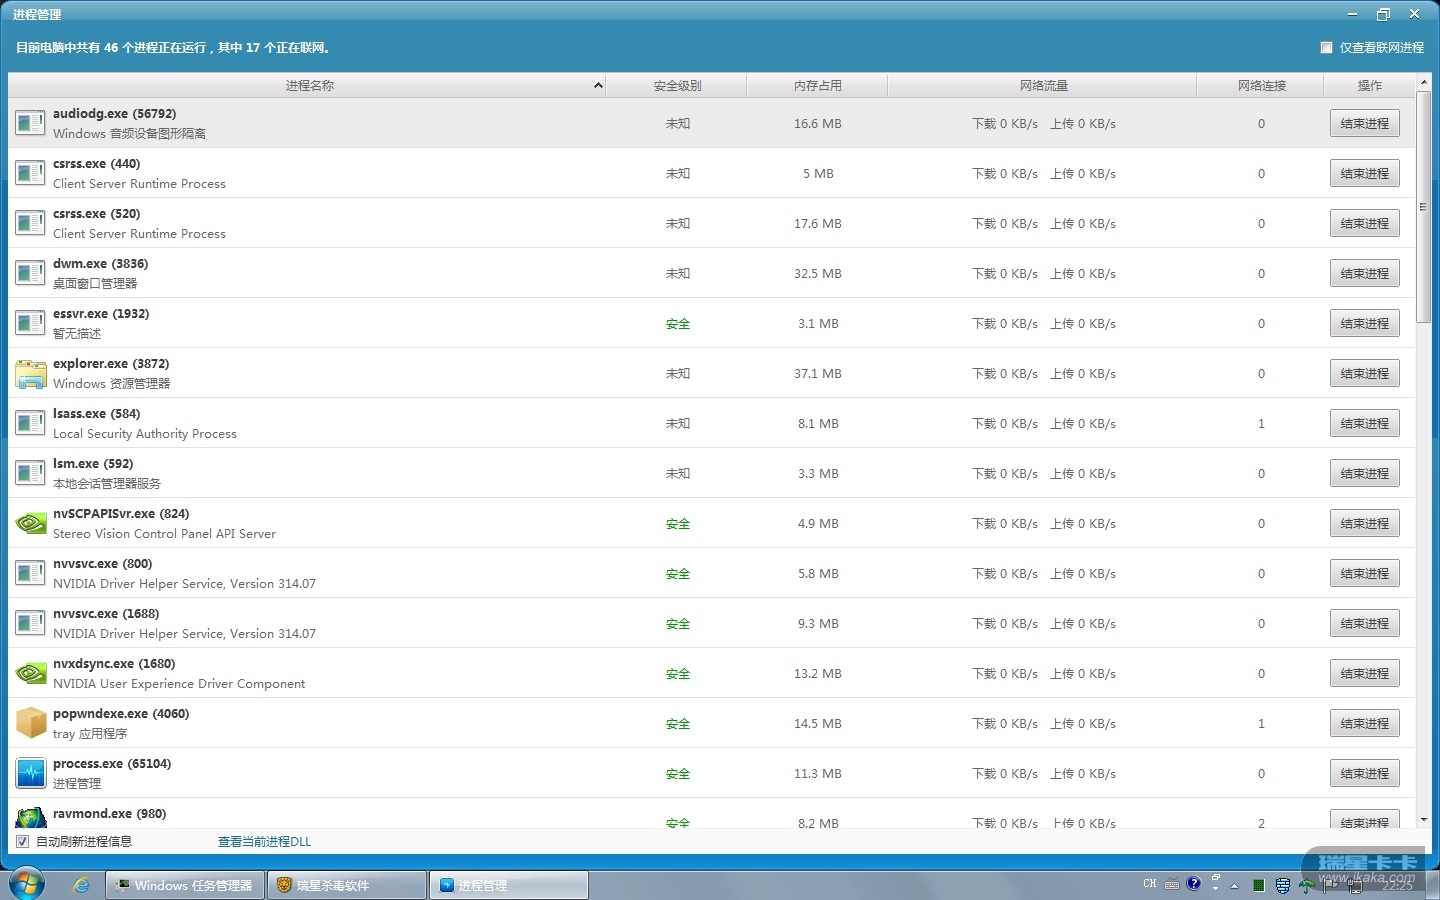This screenshot has height=900, width=1440.
Task: Click the nvxdsync.exe NVIDIA icon
Action: click(31, 673)
